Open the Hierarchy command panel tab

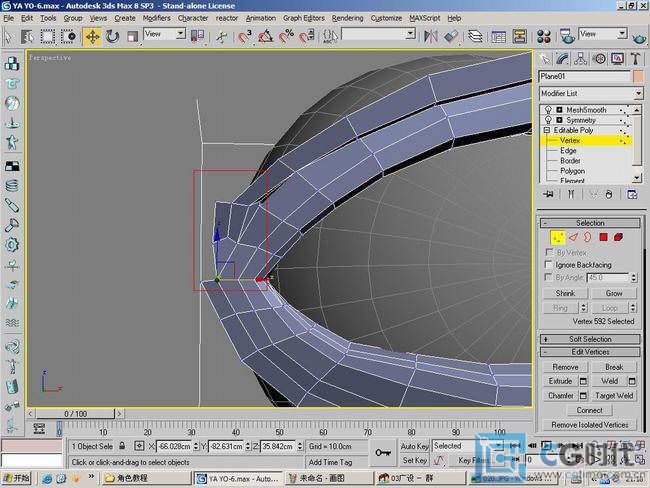pyautogui.click(x=581, y=59)
